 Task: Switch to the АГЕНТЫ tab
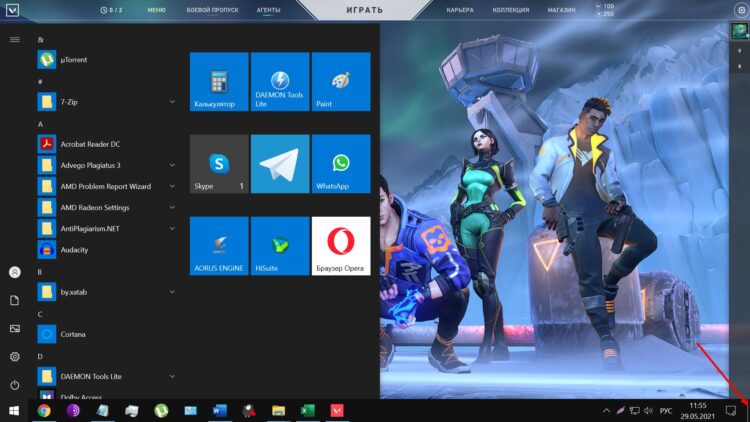point(267,9)
